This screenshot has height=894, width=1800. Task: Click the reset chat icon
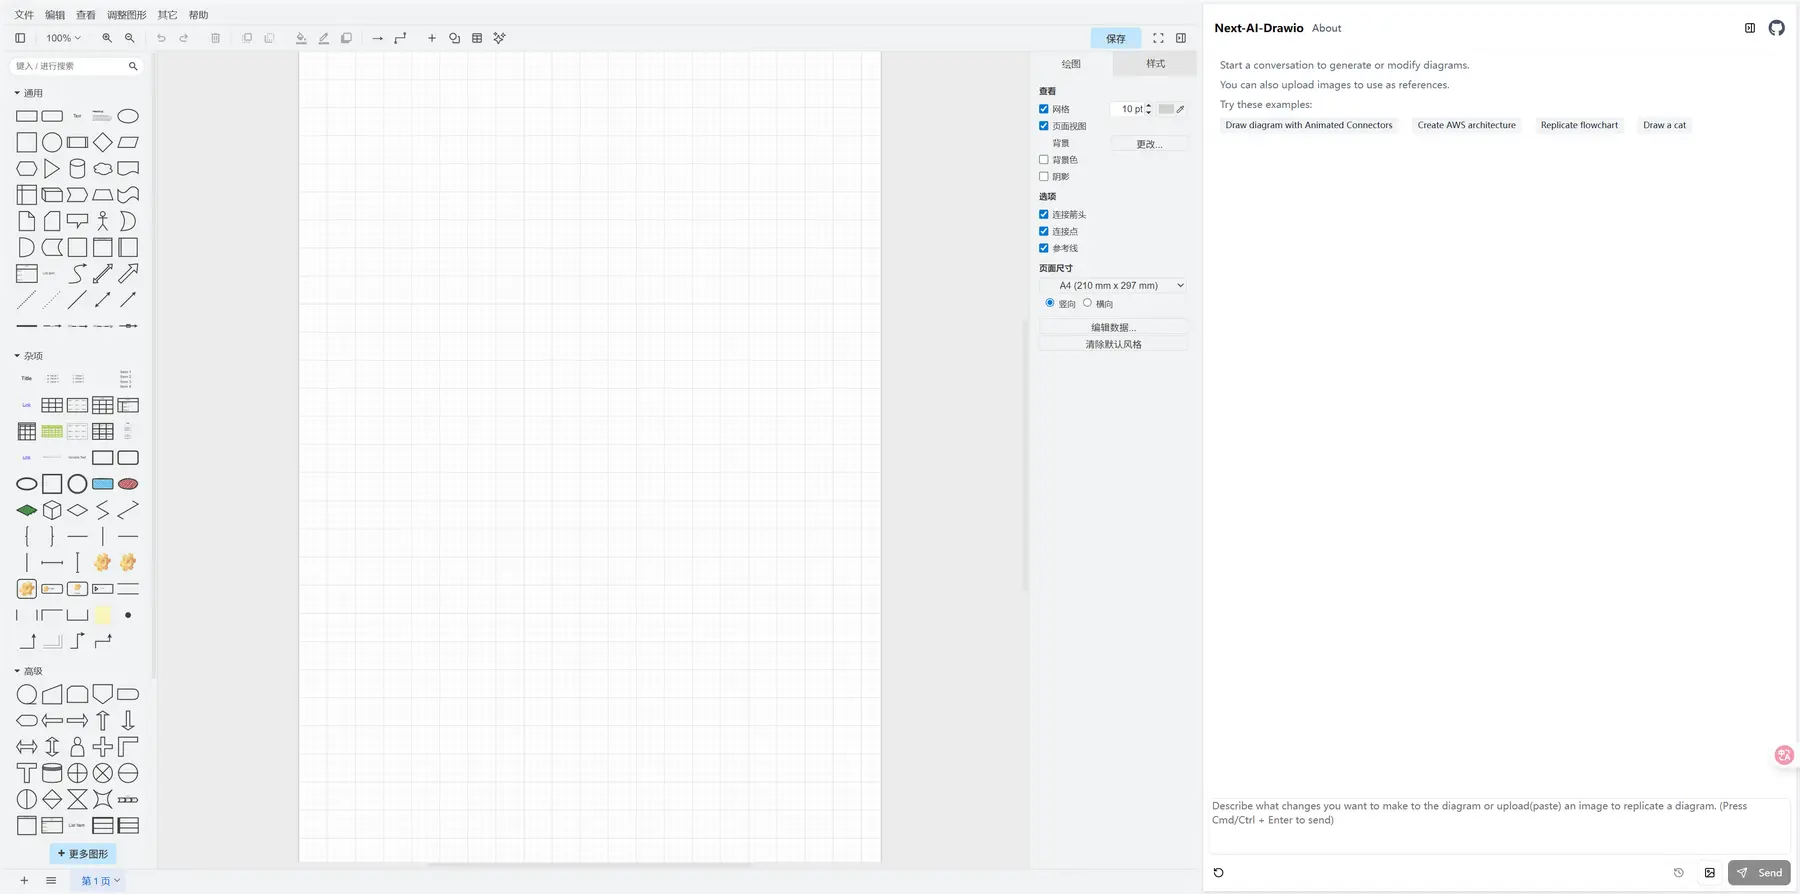tap(1218, 873)
